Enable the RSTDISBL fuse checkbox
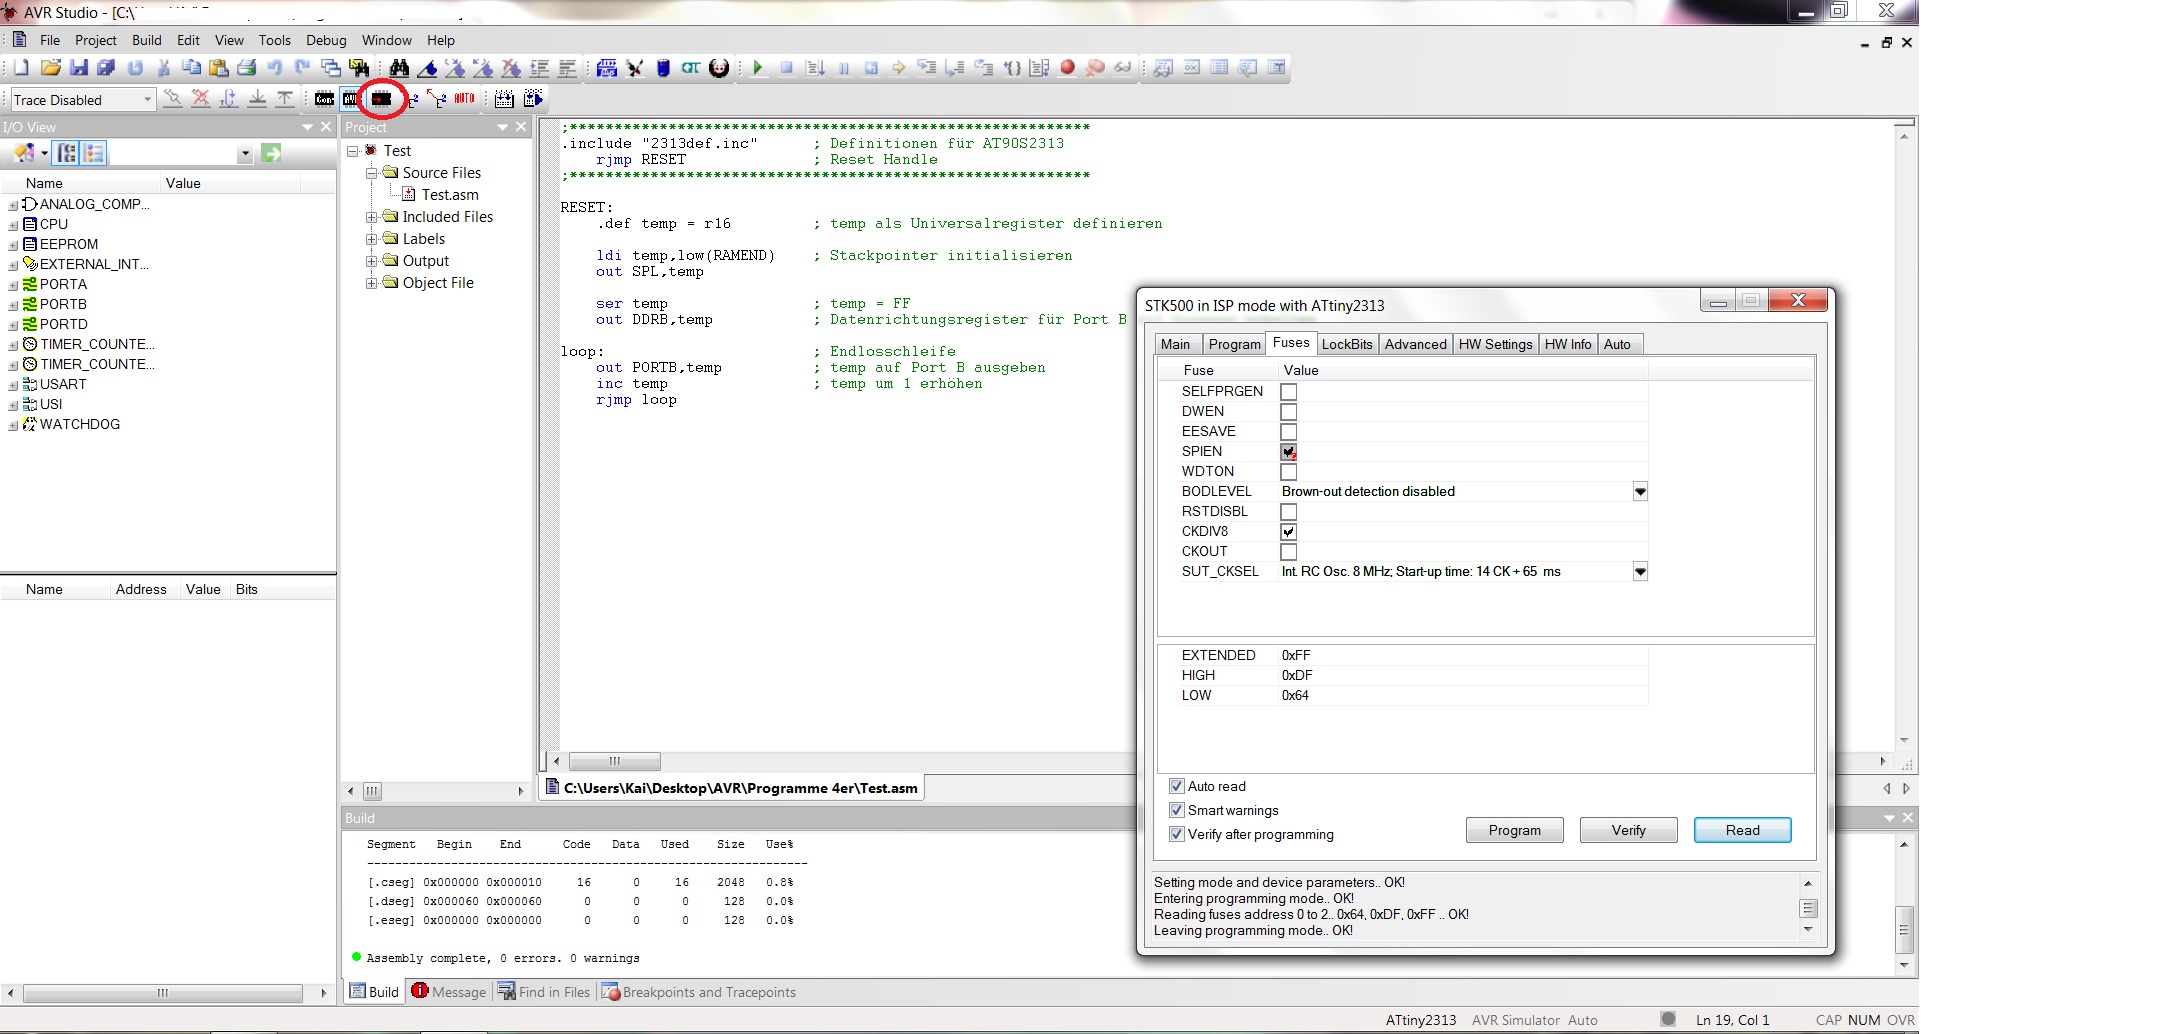The width and height of the screenshot is (2176, 1034). tap(1288, 512)
